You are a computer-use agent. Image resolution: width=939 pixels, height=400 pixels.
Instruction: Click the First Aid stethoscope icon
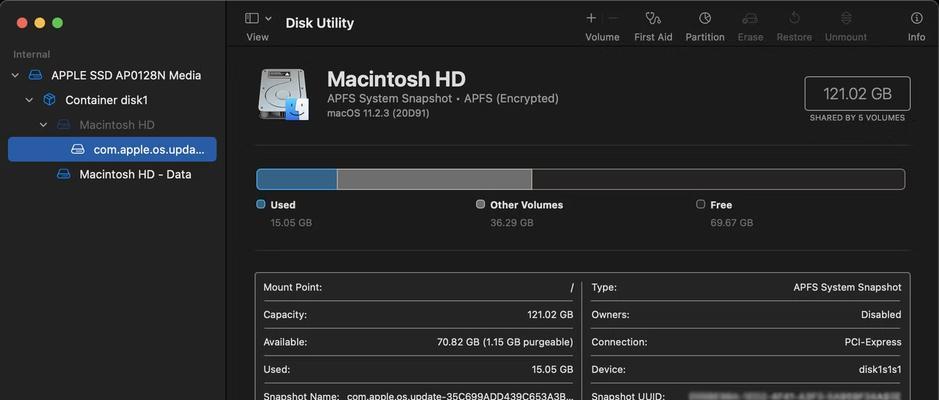point(653,18)
